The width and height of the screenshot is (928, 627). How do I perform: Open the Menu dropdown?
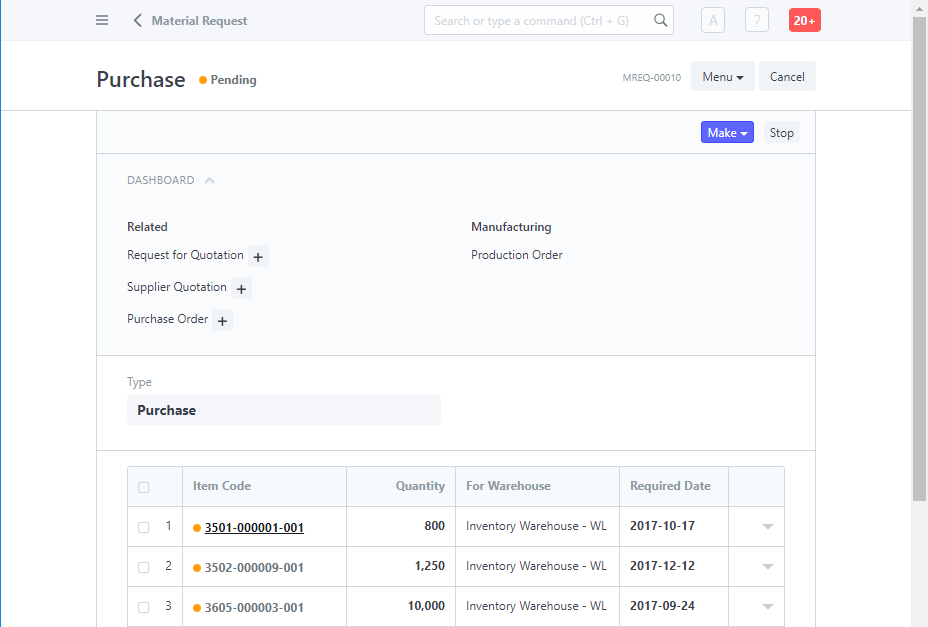coord(723,76)
